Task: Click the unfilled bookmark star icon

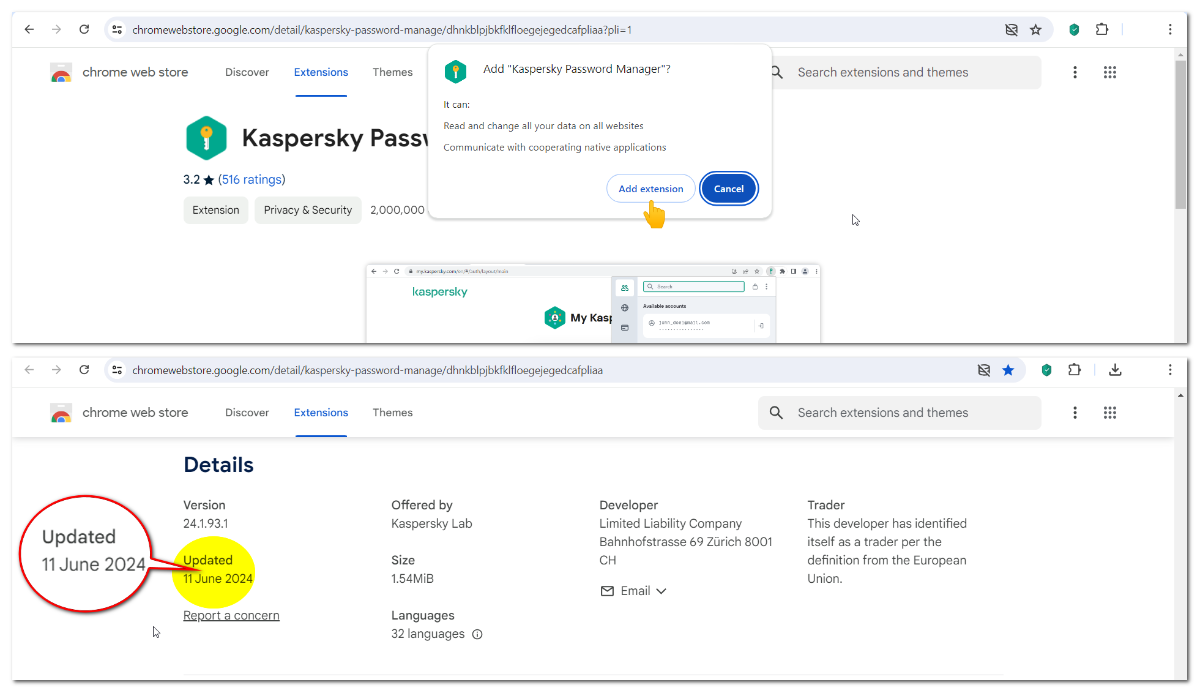Action: coord(1036,30)
